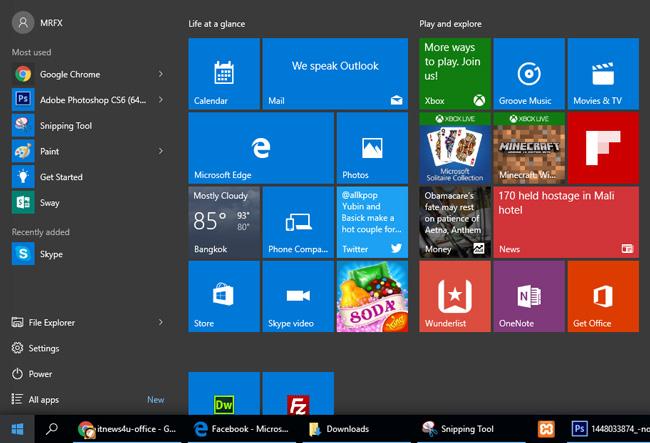Open the Xbox tile
650x443 pixels.
tap(455, 74)
